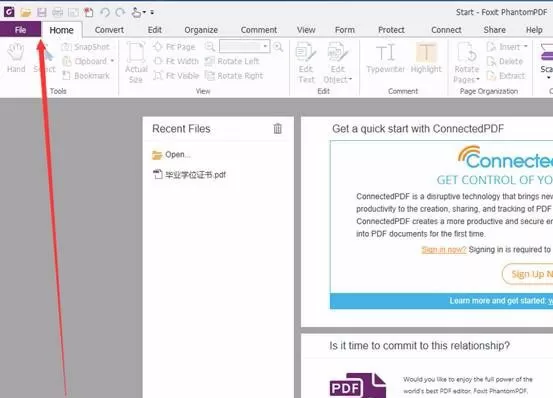
Task: Open the Share tab
Action: point(494,30)
